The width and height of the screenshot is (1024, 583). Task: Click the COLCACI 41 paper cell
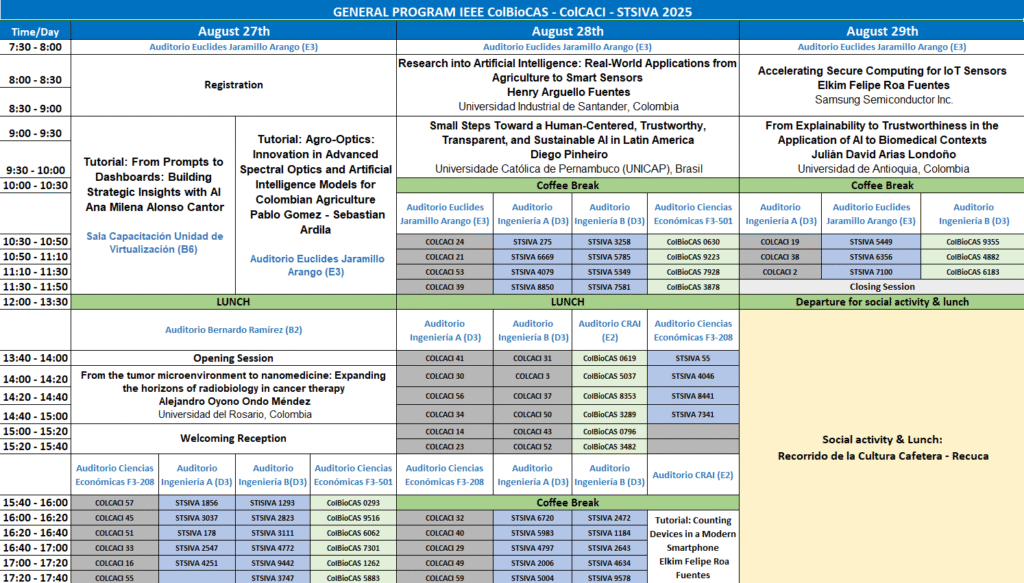(x=445, y=358)
